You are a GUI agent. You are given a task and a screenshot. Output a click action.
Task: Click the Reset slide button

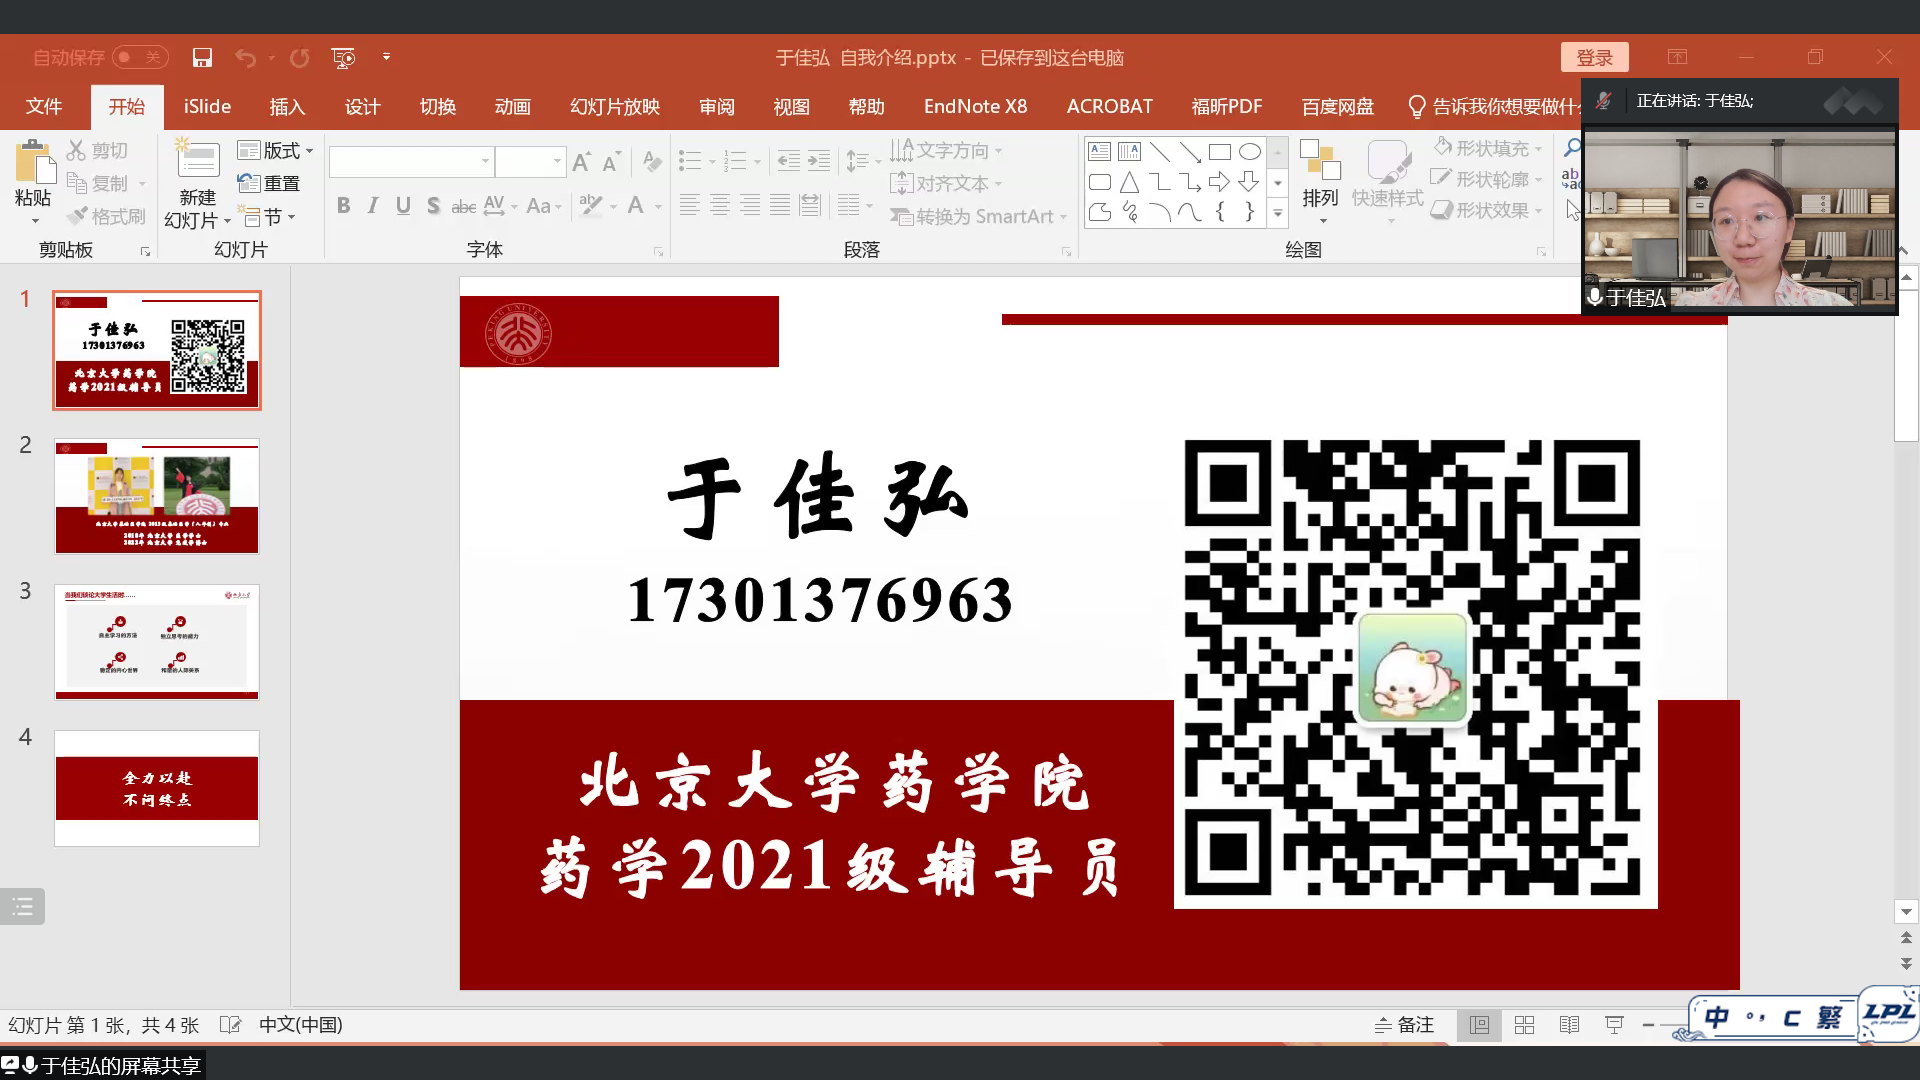[269, 183]
